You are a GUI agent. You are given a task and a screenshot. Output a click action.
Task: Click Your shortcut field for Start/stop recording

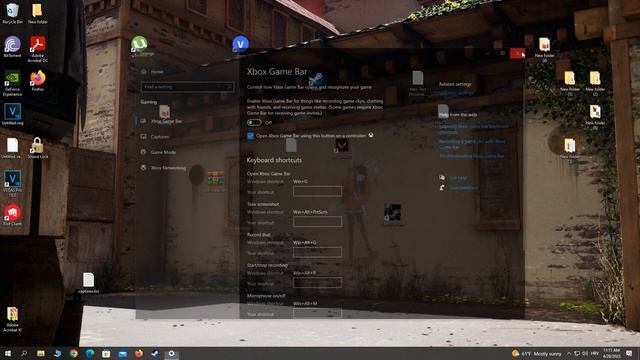pyautogui.click(x=317, y=283)
